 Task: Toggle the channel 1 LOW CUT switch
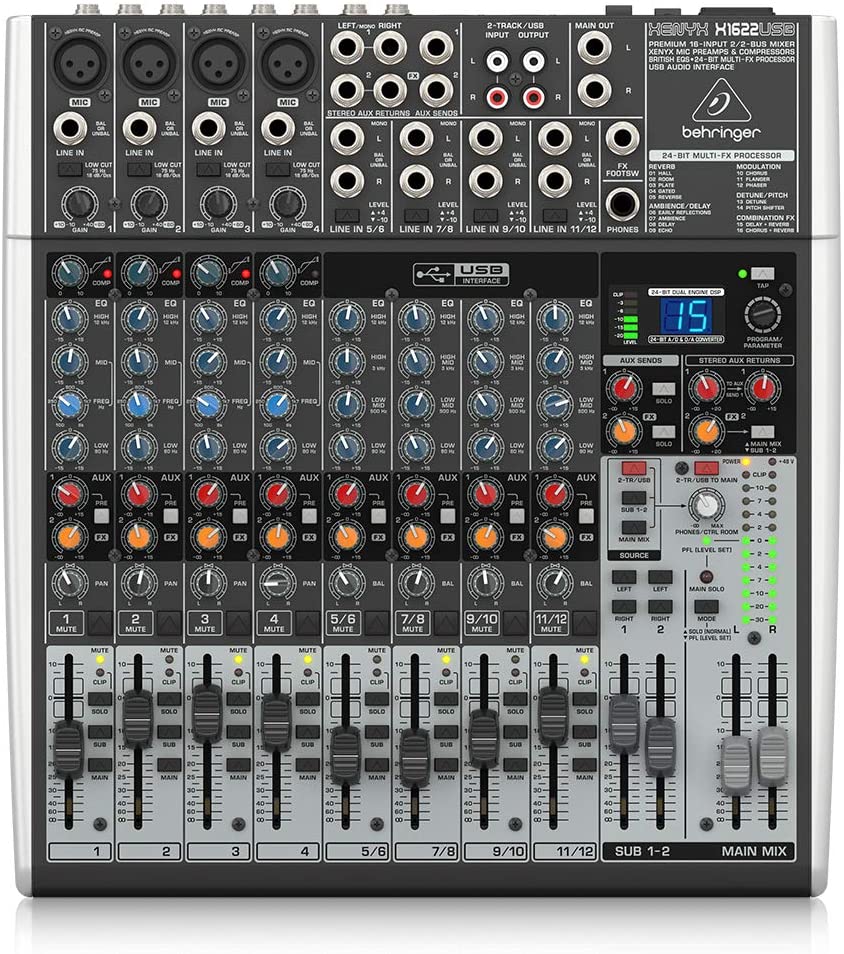tap(70, 169)
